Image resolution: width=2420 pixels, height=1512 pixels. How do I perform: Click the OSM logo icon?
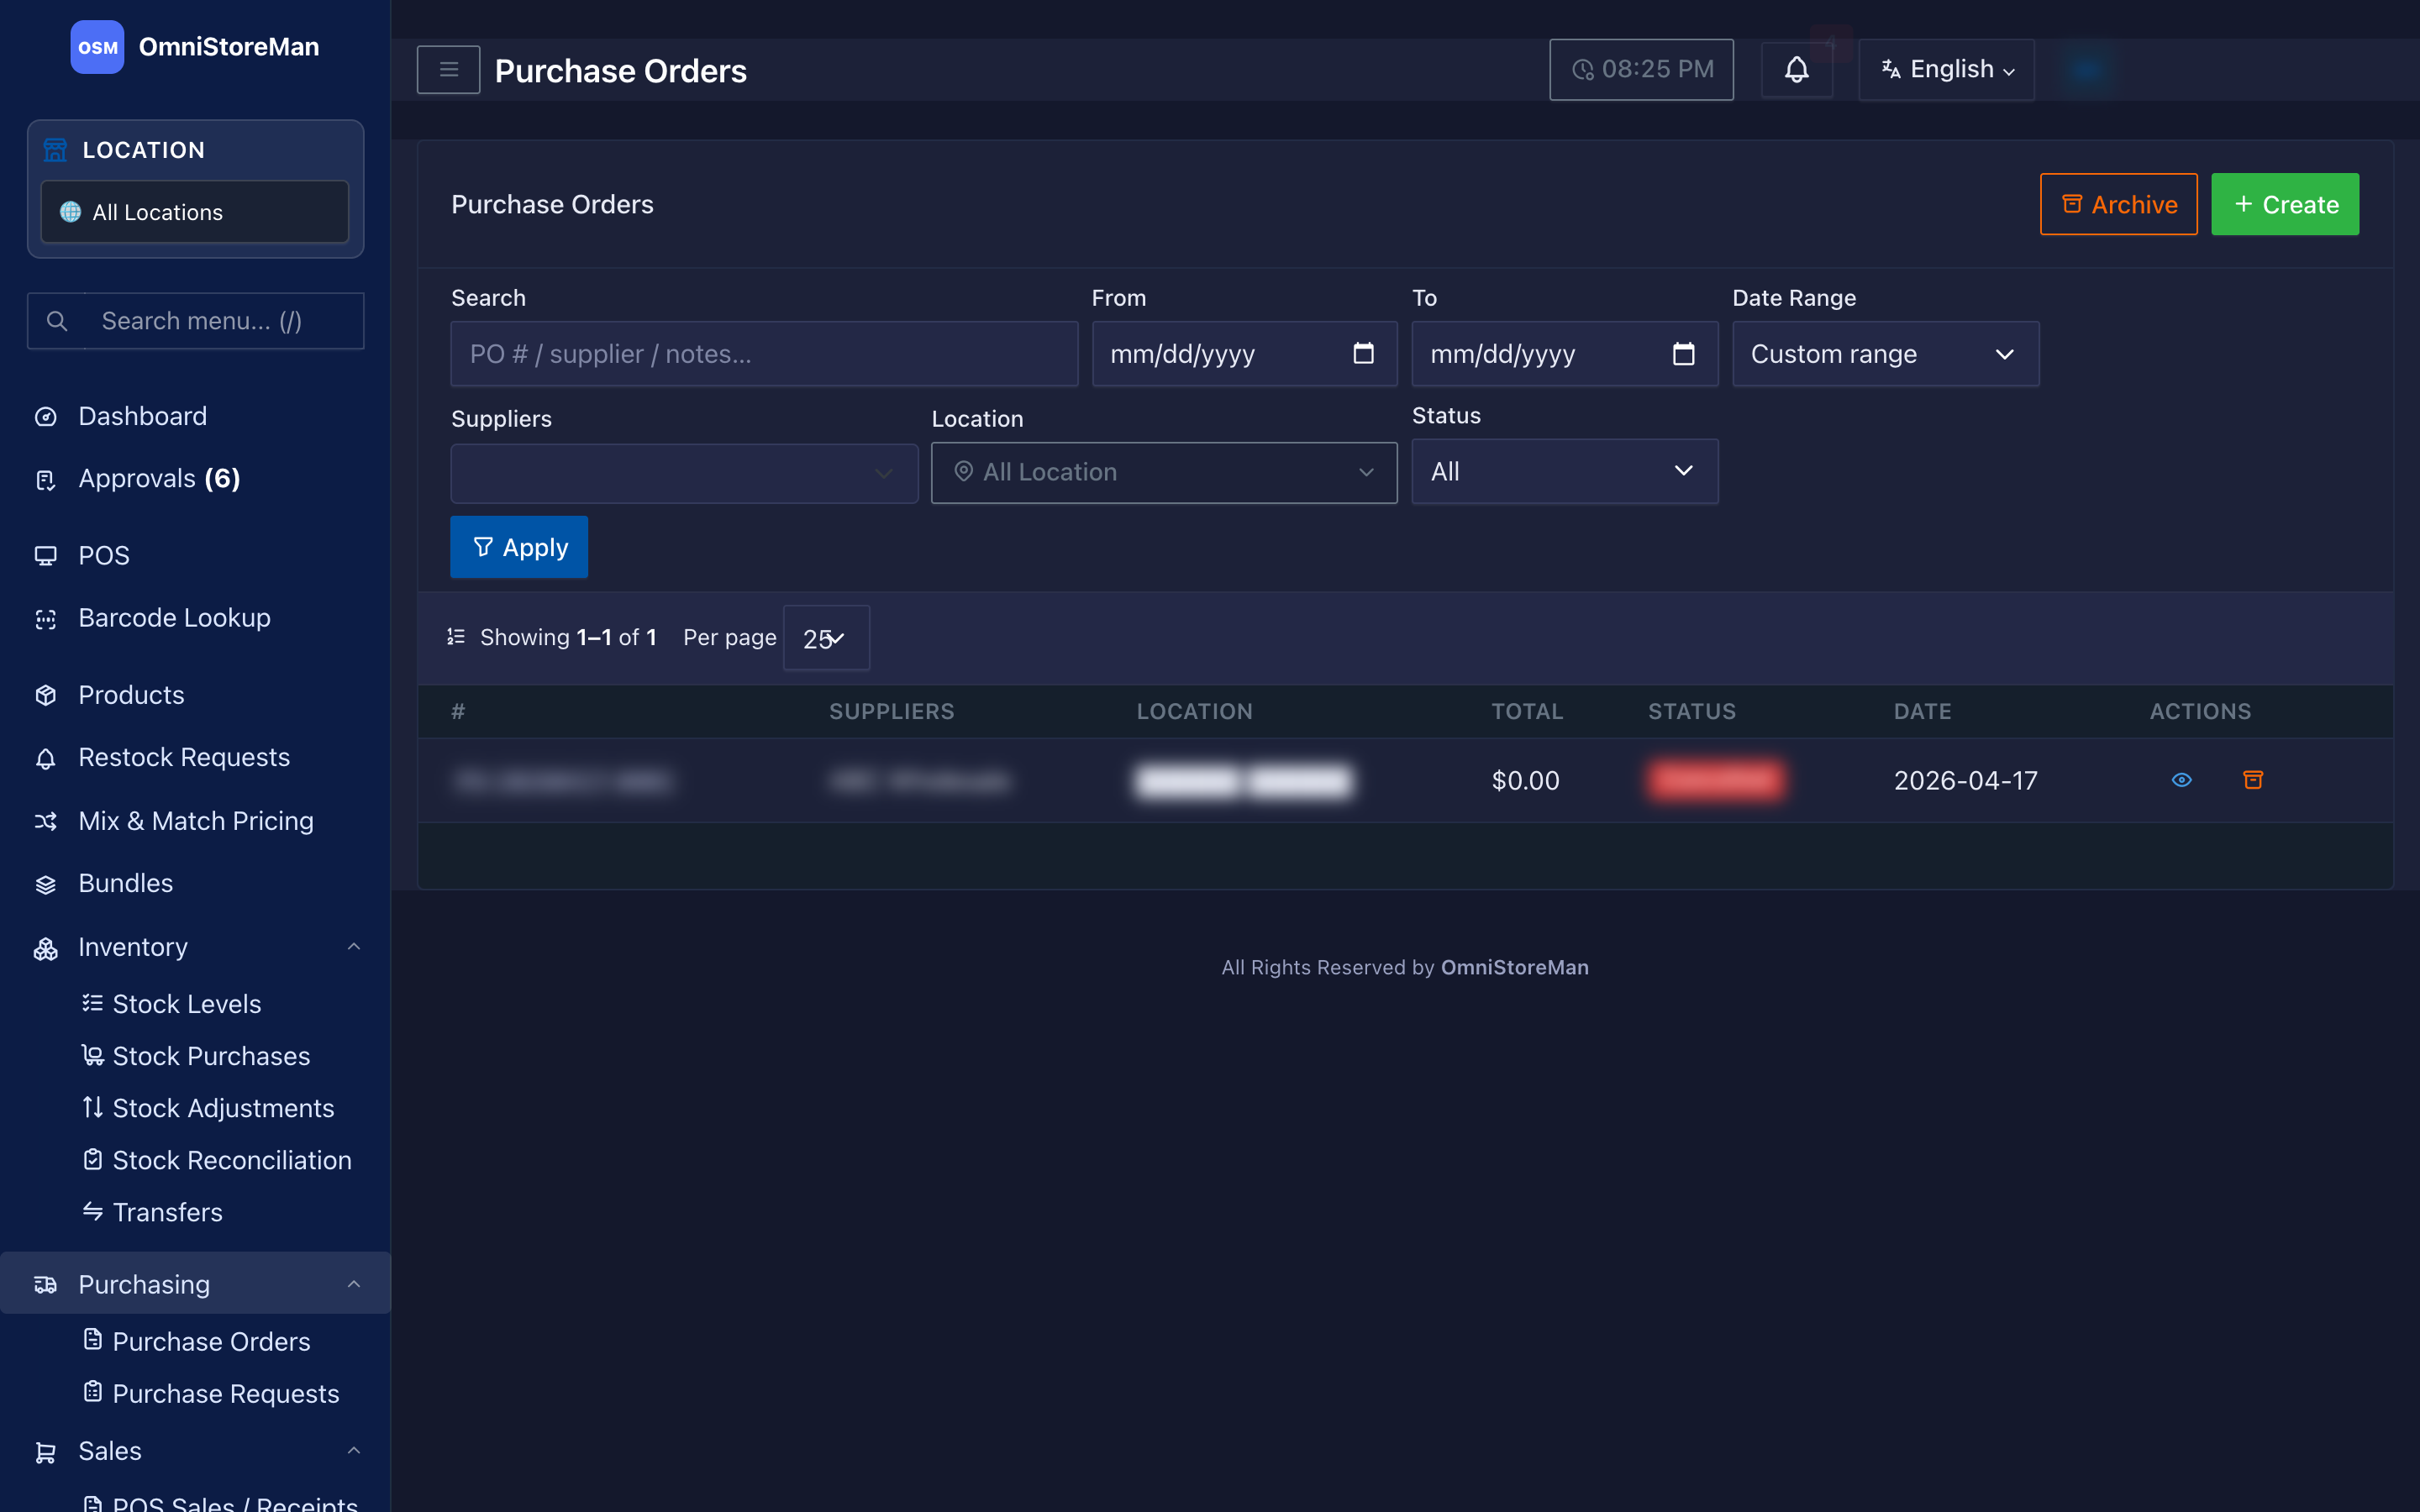coord(97,47)
